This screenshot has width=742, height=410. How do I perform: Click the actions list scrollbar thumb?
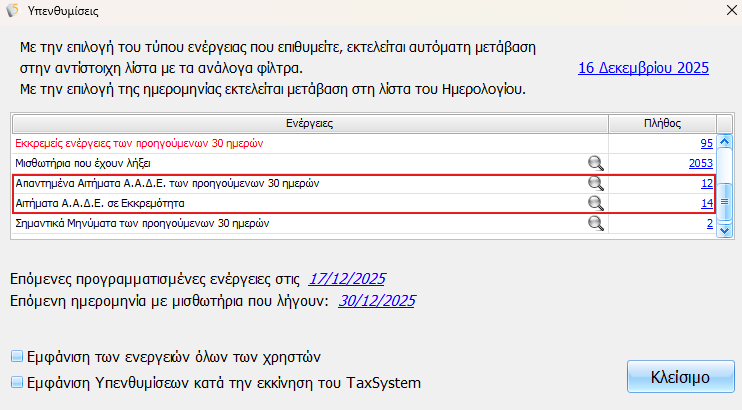coord(726,200)
